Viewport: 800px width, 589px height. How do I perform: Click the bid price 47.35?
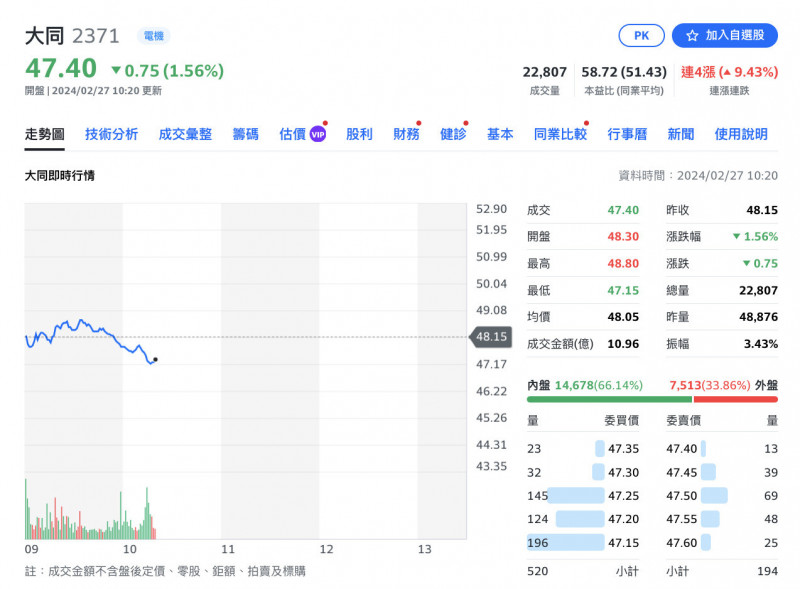(623, 449)
